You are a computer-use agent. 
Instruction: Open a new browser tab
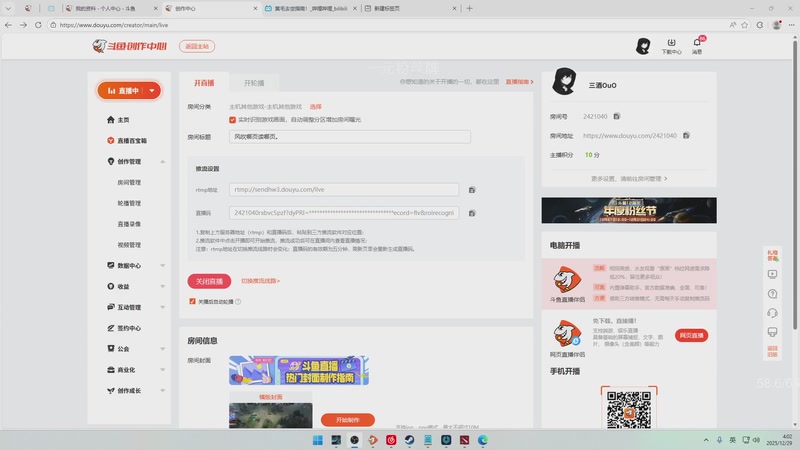coord(469,8)
